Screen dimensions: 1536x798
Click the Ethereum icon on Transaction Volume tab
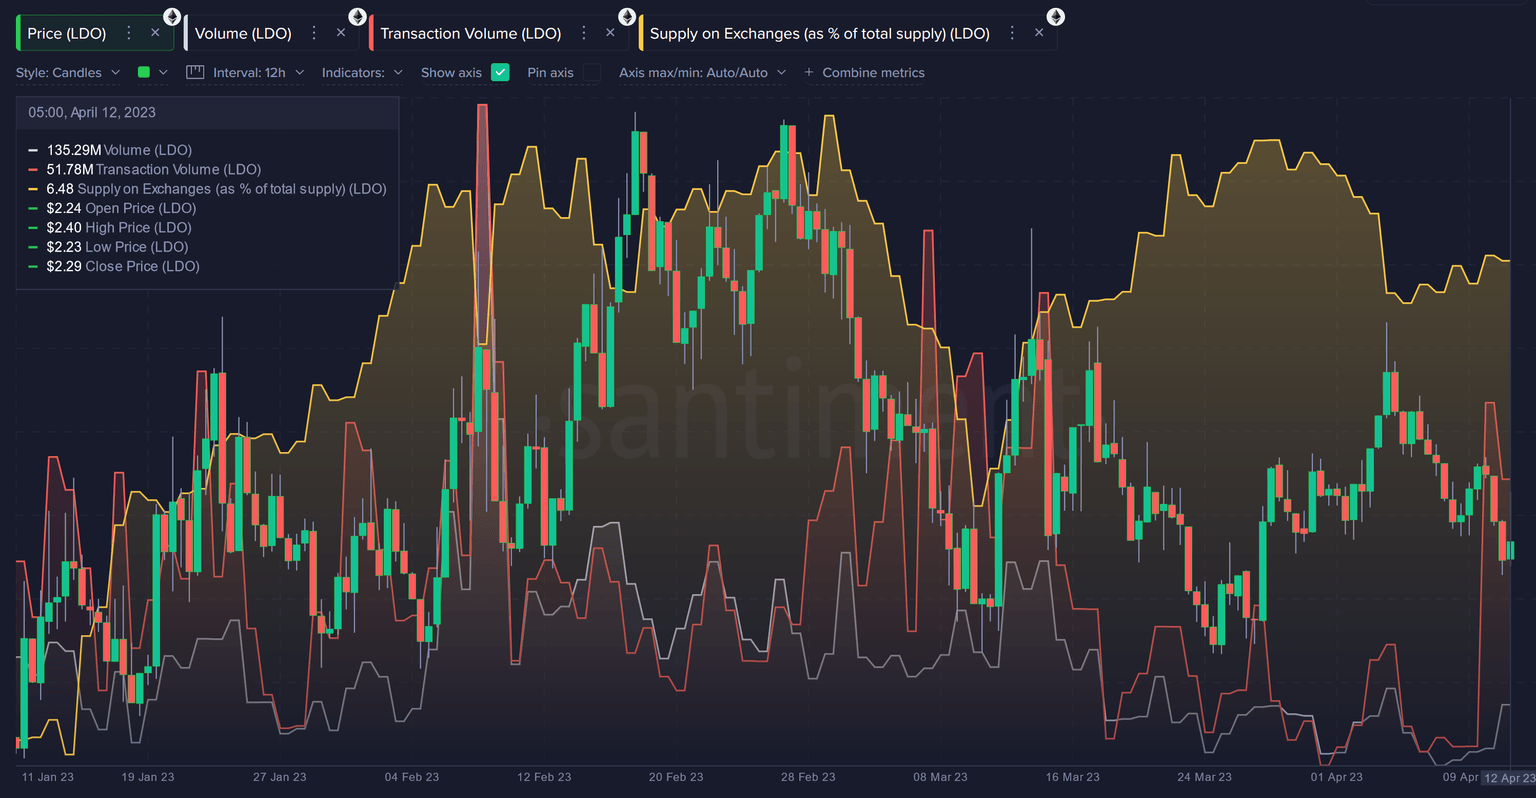pos(627,16)
